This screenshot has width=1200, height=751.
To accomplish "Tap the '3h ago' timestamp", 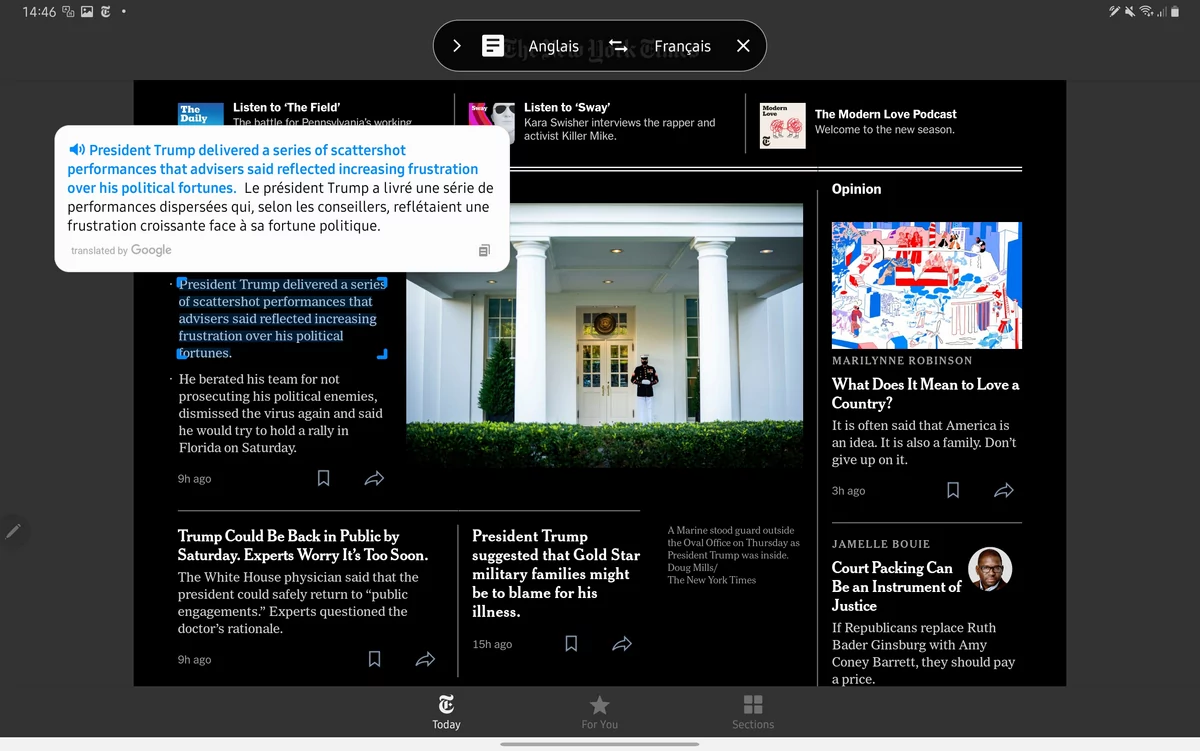I will tap(848, 491).
